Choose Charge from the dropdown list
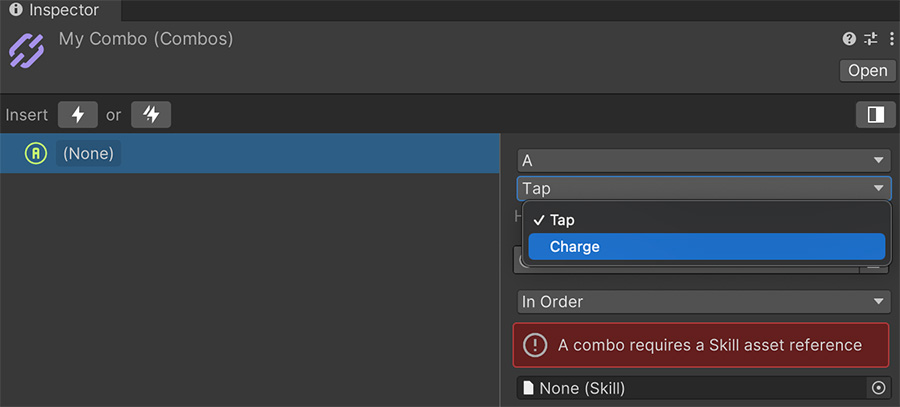Image resolution: width=900 pixels, height=407 pixels. click(707, 246)
